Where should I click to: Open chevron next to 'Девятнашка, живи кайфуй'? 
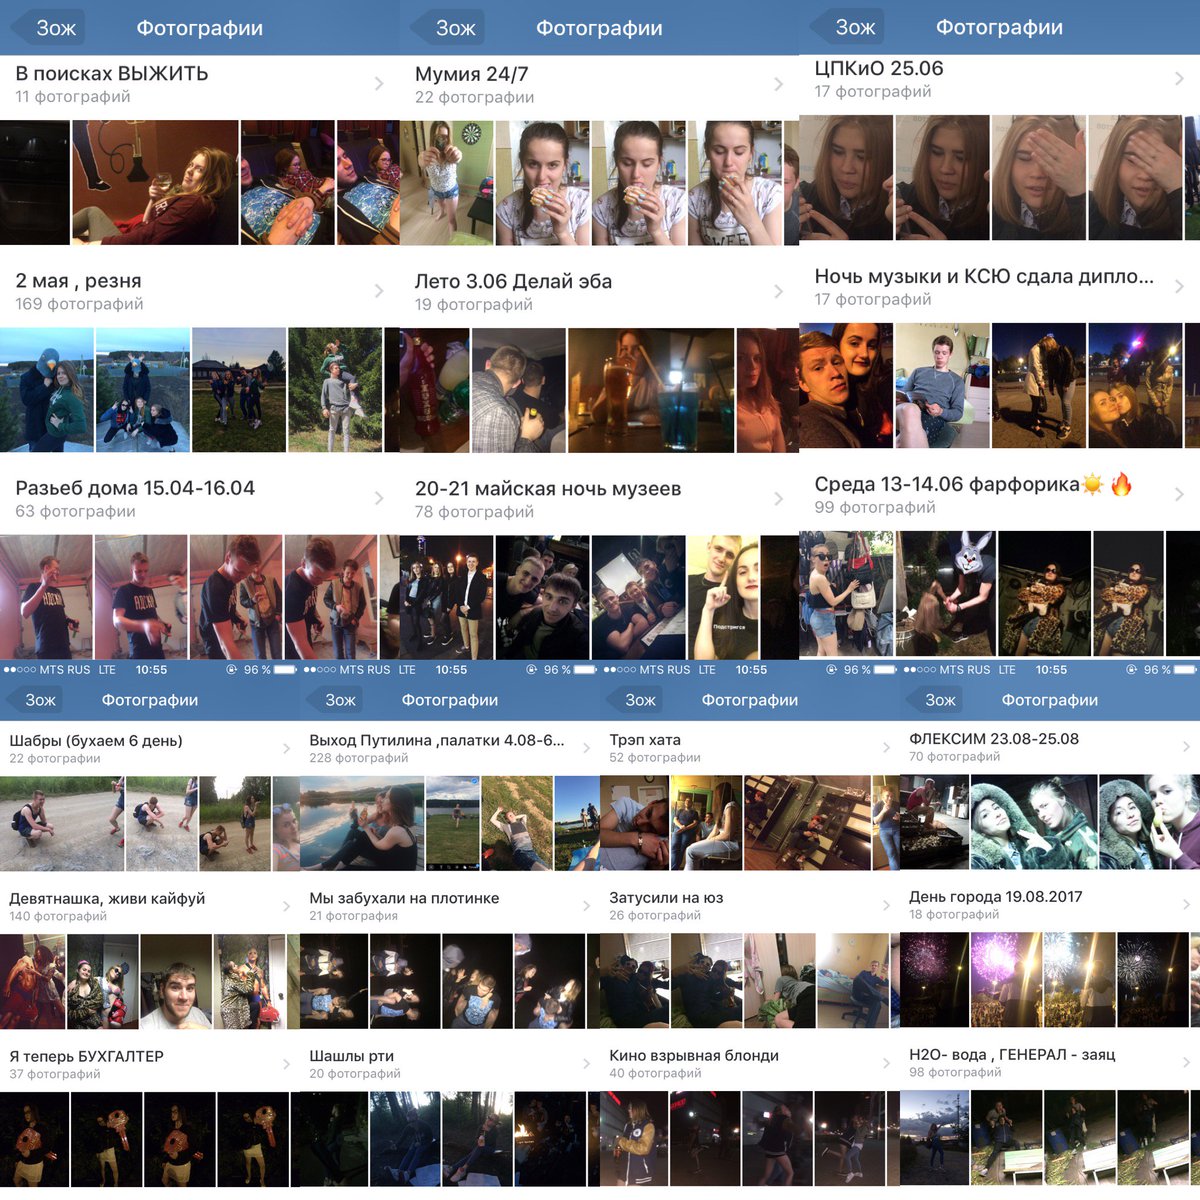pyautogui.click(x=287, y=906)
